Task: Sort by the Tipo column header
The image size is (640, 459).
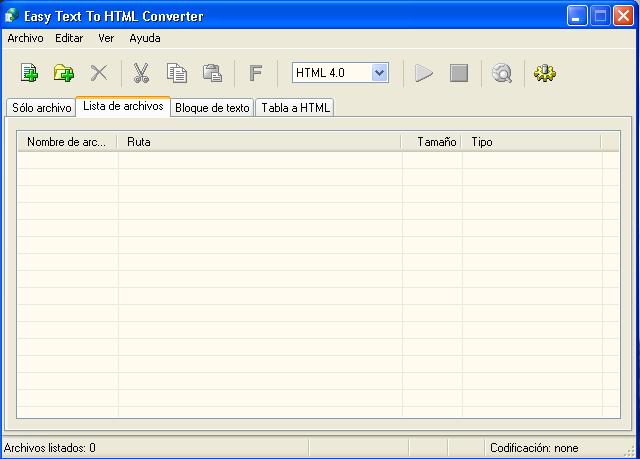Action: tap(531, 142)
